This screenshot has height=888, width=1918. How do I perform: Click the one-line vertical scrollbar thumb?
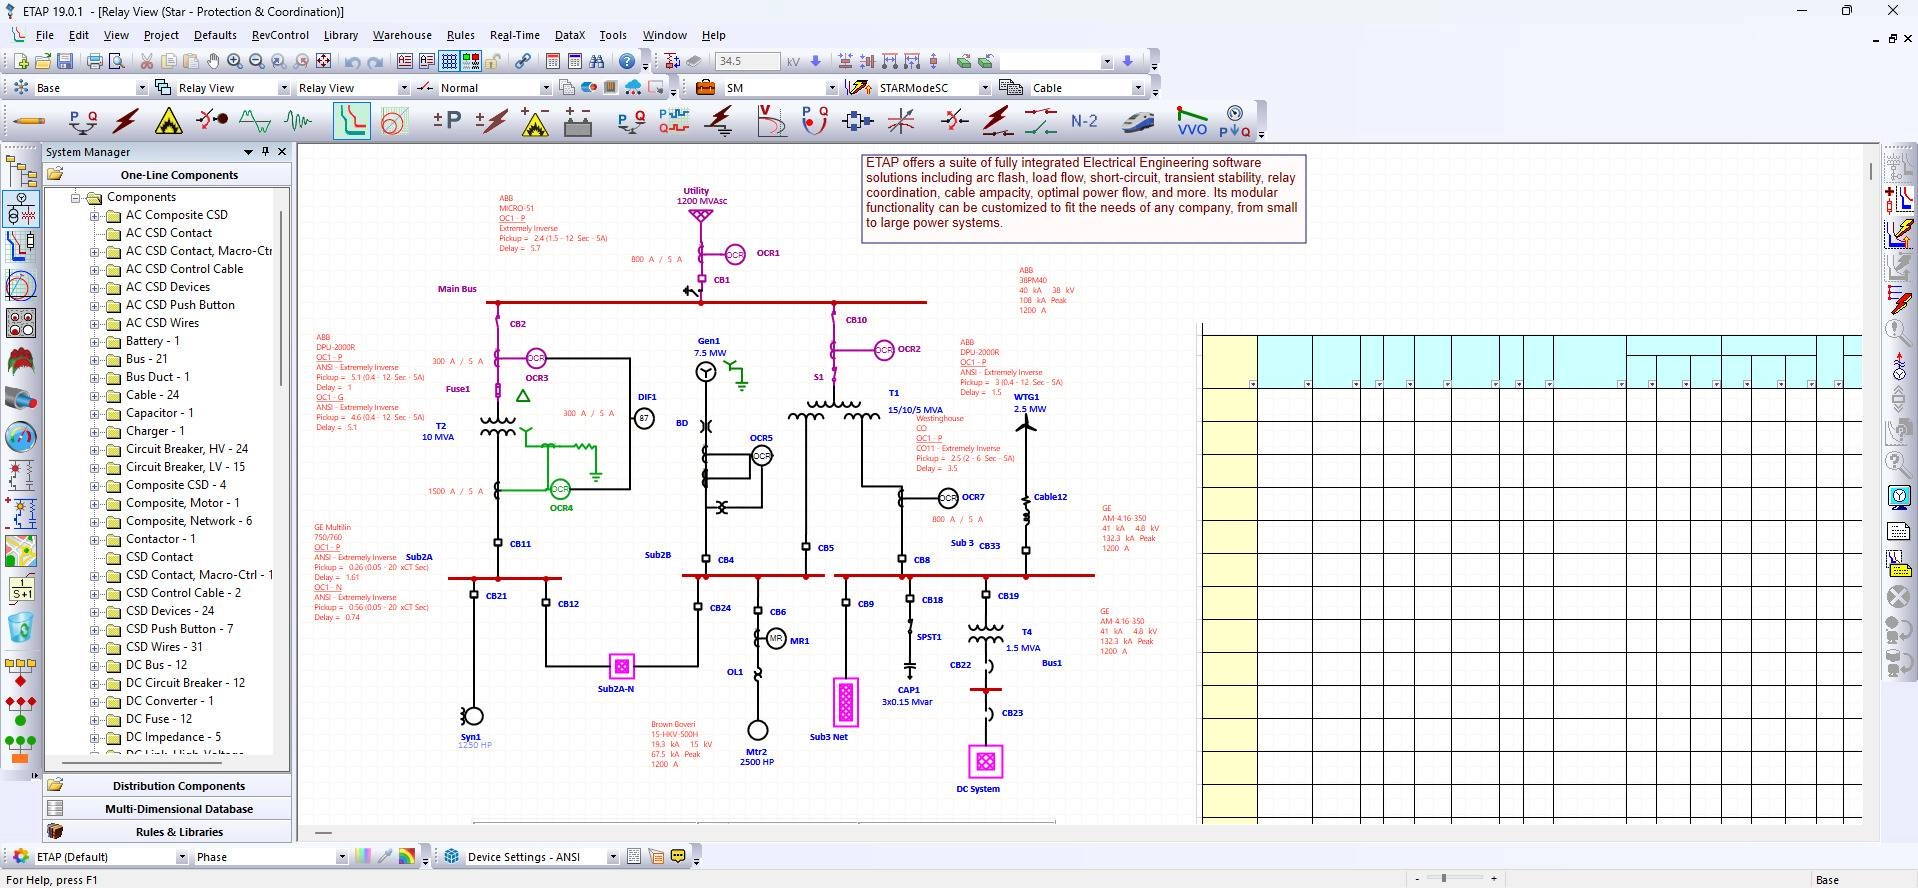point(1870,171)
